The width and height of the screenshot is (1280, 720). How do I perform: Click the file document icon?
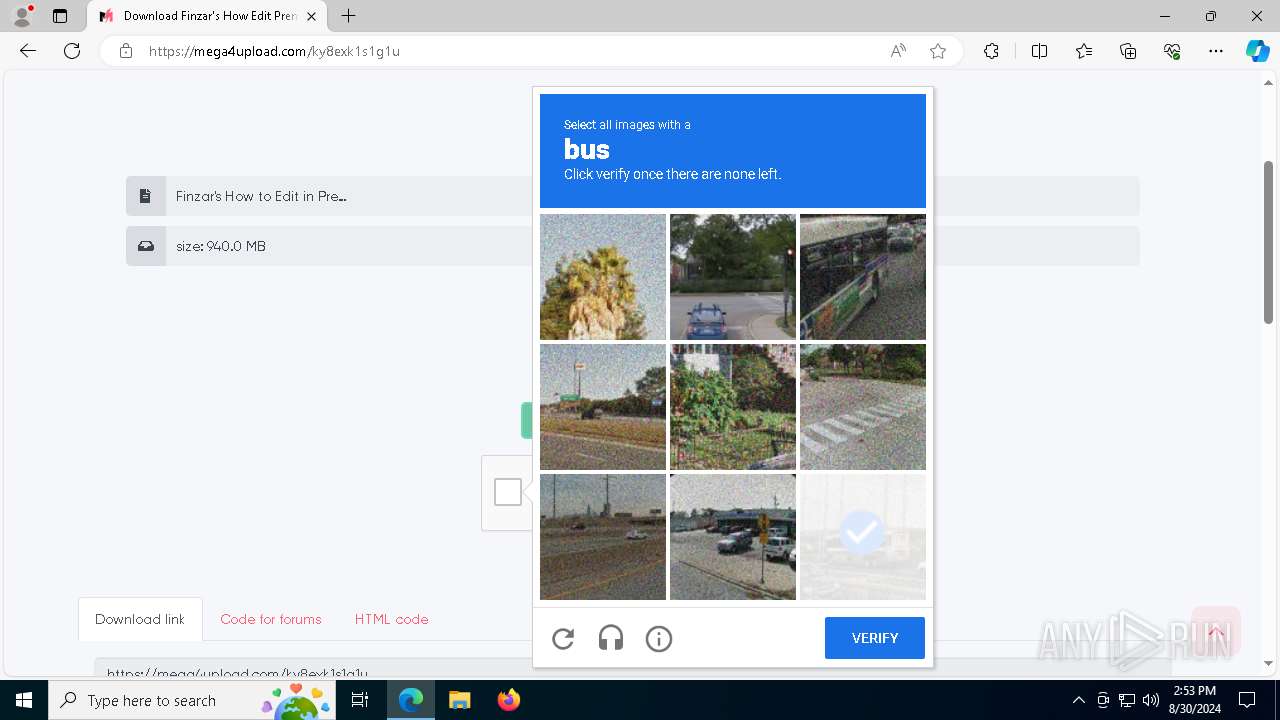[145, 196]
